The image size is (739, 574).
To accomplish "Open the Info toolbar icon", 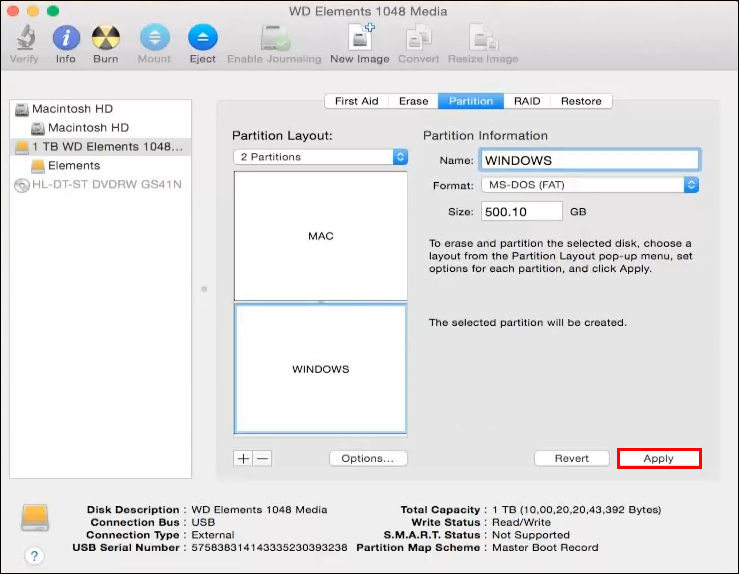I will click(x=66, y=39).
